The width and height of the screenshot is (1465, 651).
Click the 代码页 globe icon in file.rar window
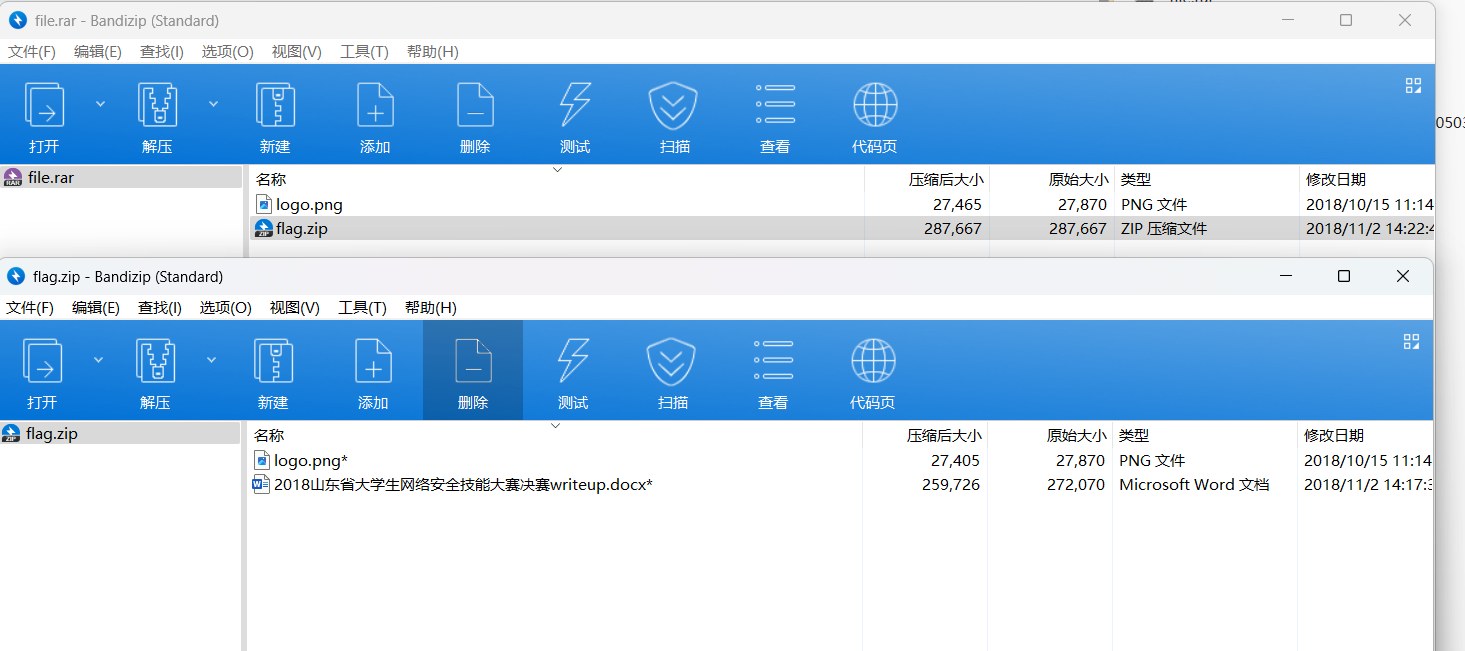coord(875,106)
